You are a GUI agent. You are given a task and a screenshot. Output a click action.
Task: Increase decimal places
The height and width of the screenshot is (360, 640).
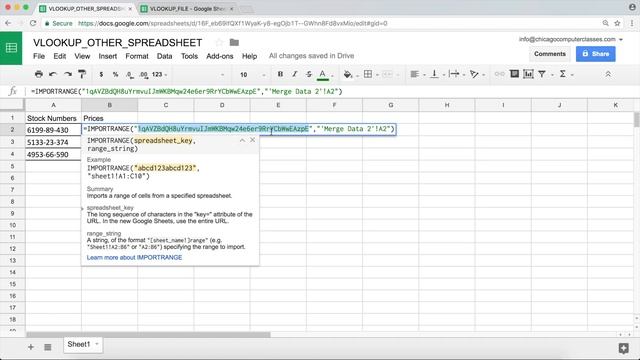coord(143,74)
